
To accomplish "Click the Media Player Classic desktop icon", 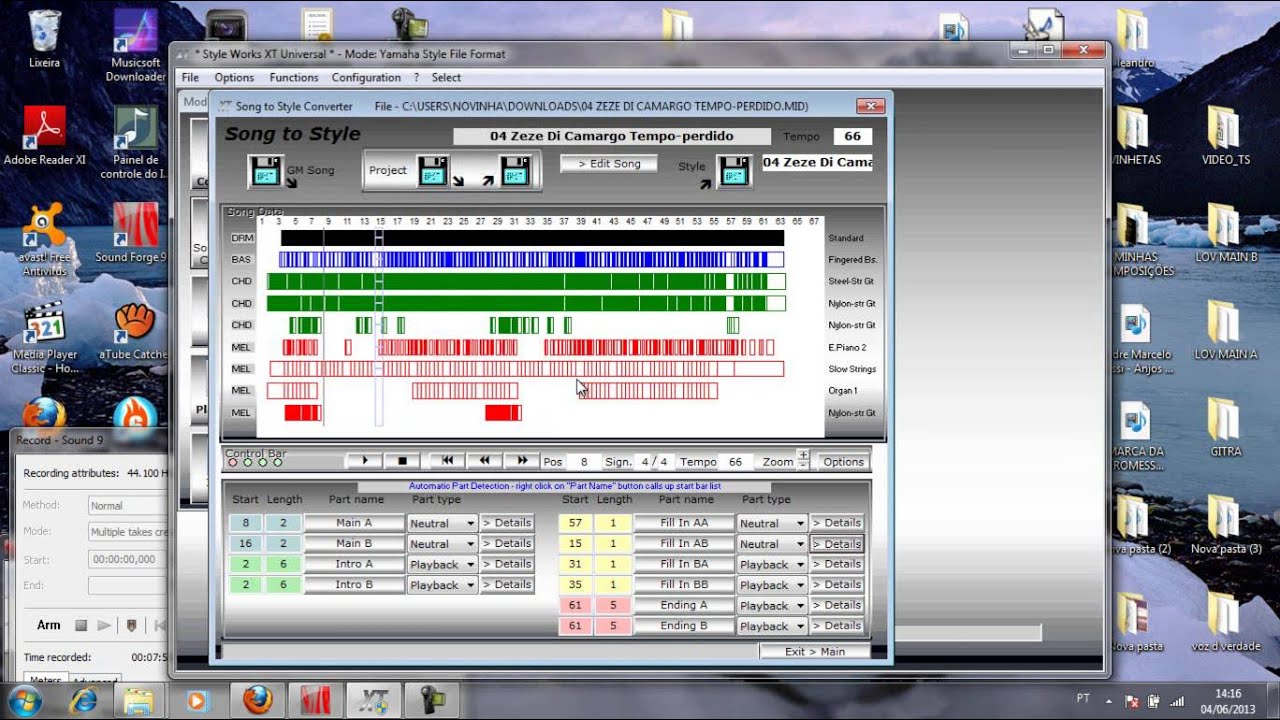I will 45,338.
